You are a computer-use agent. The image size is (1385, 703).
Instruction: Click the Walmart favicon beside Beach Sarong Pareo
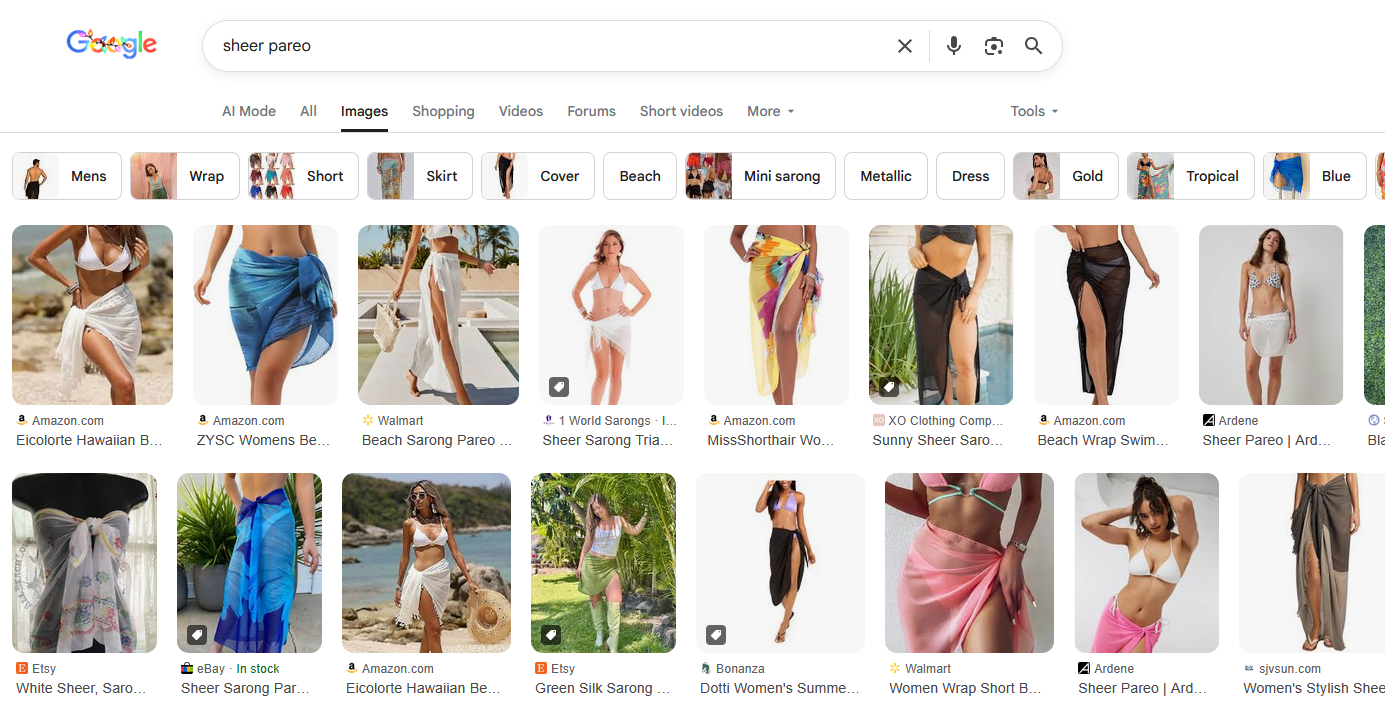click(x=368, y=421)
